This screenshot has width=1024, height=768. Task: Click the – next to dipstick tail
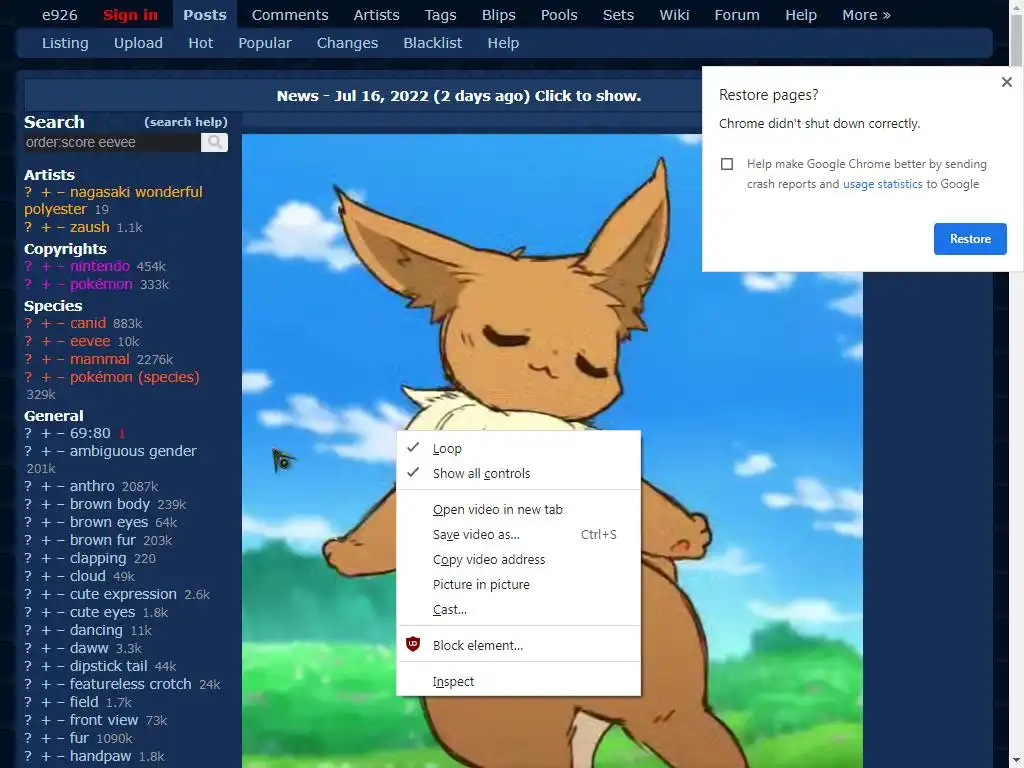pos(61,666)
